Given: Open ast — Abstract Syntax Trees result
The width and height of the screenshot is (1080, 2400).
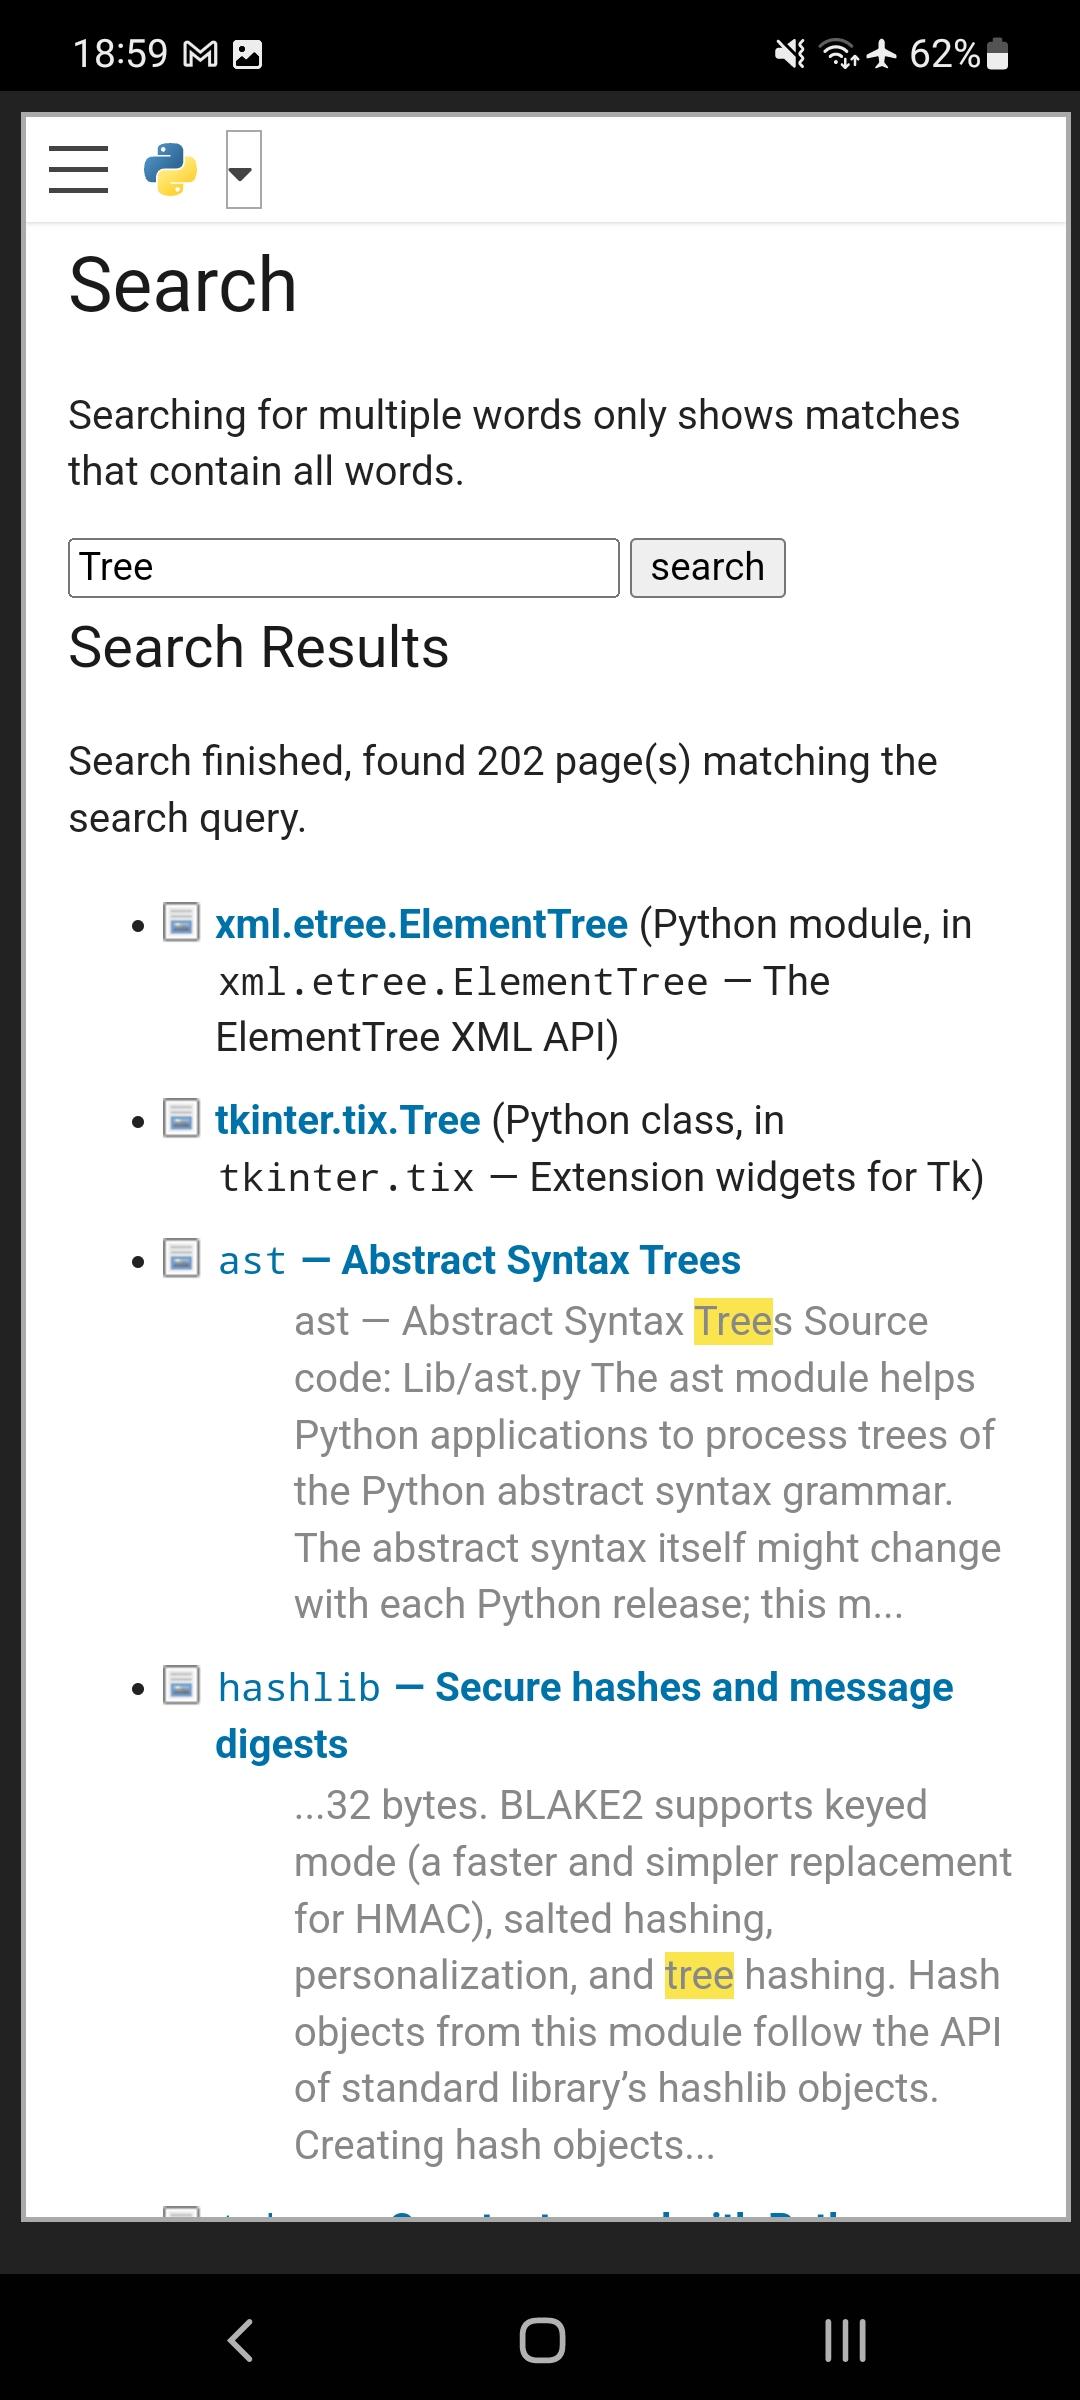Looking at the screenshot, I should click(x=480, y=1261).
